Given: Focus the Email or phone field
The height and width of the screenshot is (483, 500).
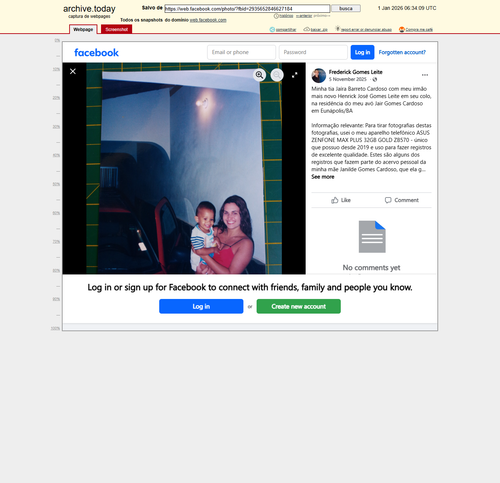Looking at the screenshot, I should click(x=241, y=52).
